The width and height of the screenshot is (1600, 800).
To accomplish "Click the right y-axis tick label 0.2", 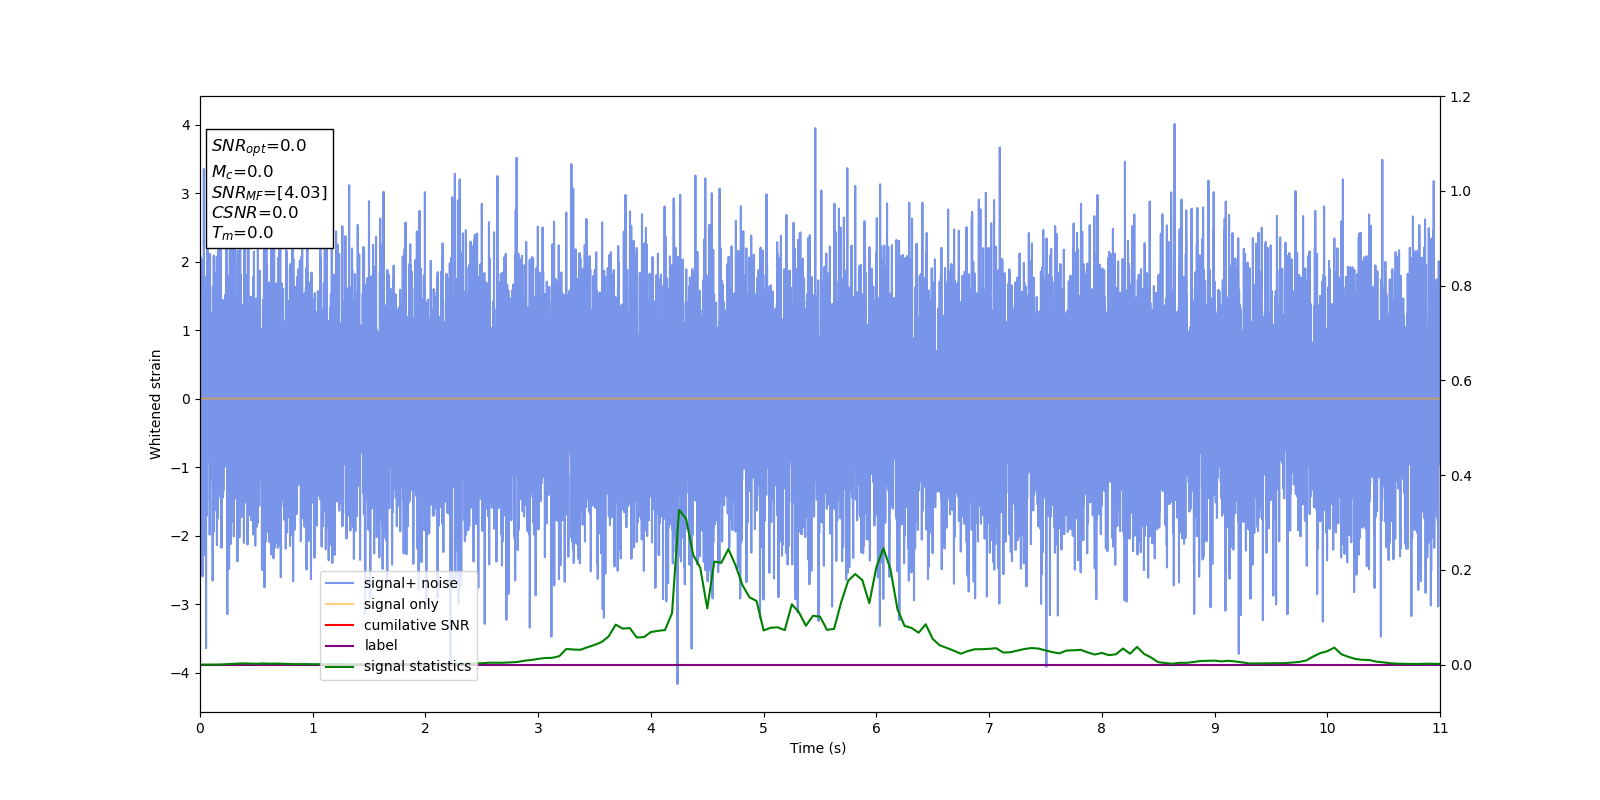I will pyautogui.click(x=1461, y=570).
